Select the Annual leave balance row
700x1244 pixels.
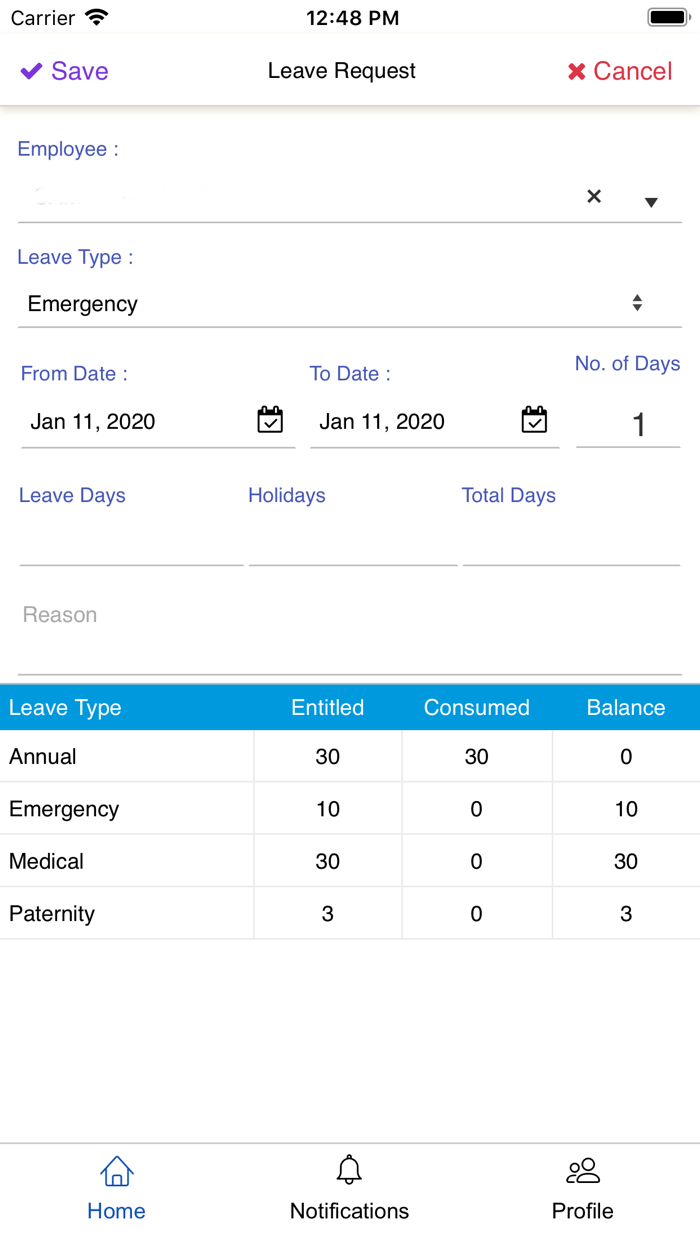[x=350, y=756]
